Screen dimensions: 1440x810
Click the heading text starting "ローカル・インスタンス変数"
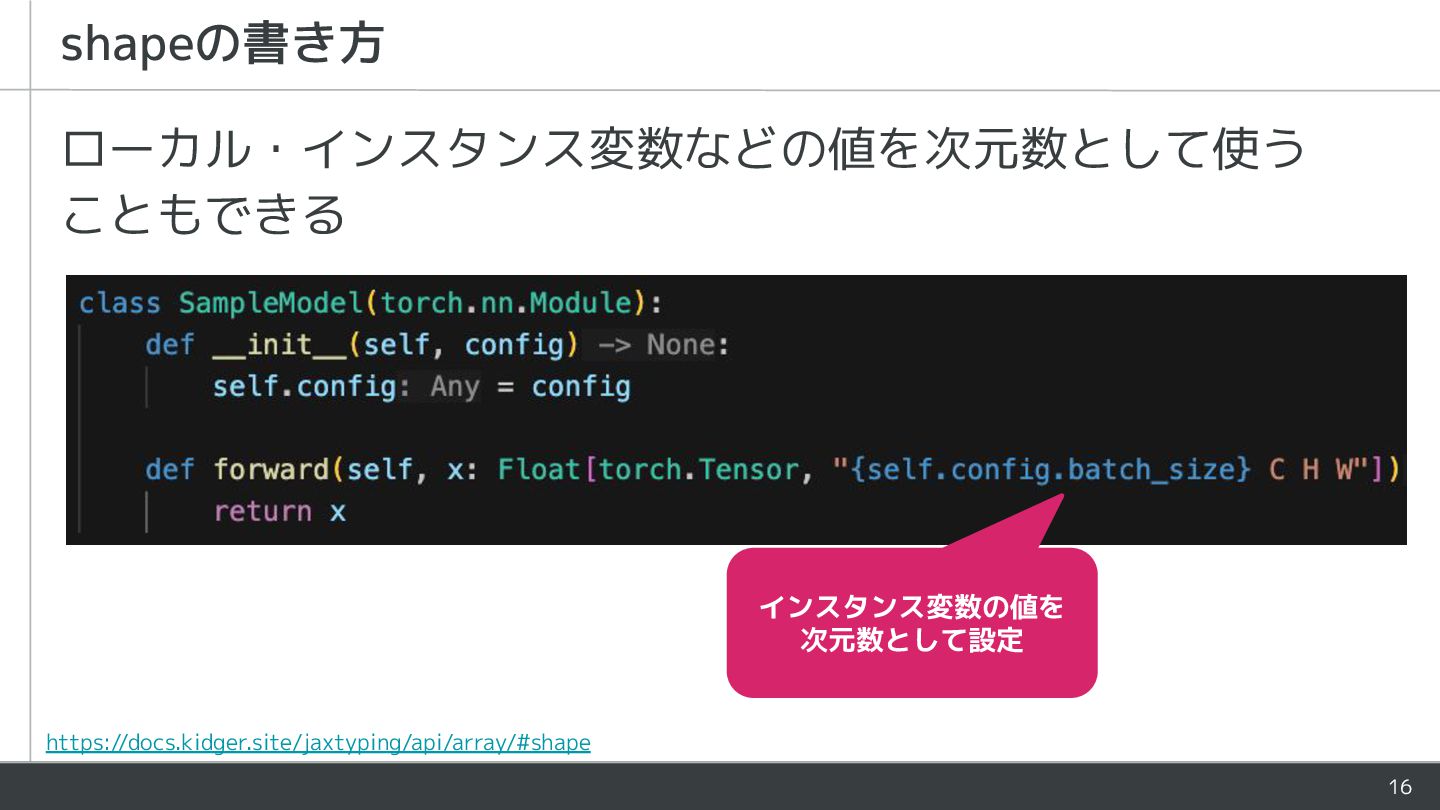[x=684, y=150]
